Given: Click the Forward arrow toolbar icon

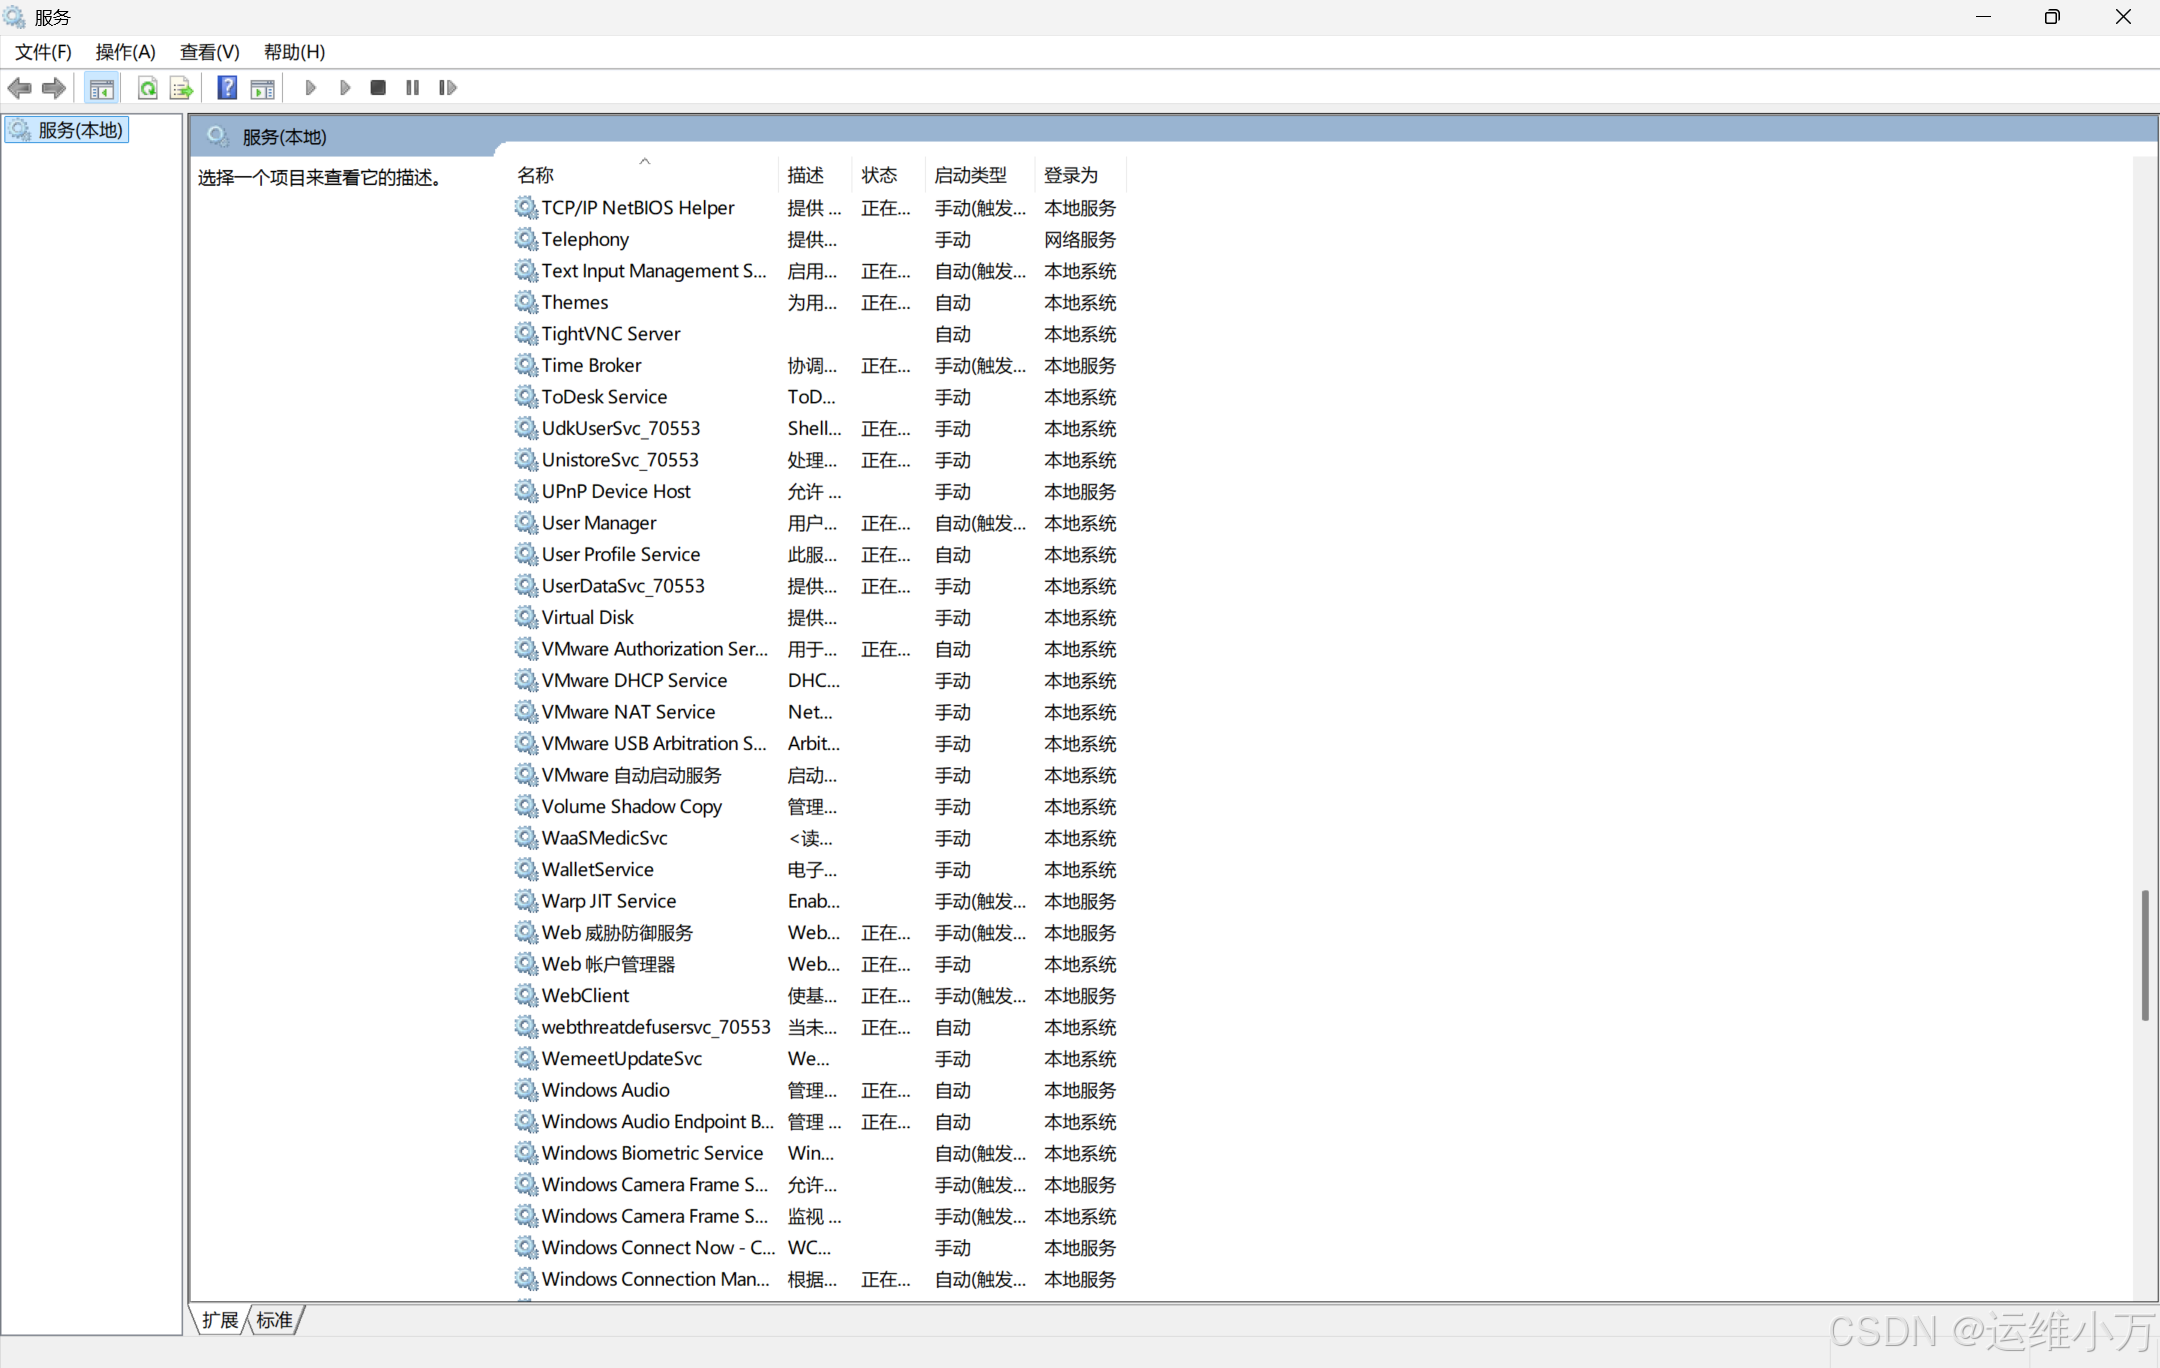Looking at the screenshot, I should click(x=54, y=88).
